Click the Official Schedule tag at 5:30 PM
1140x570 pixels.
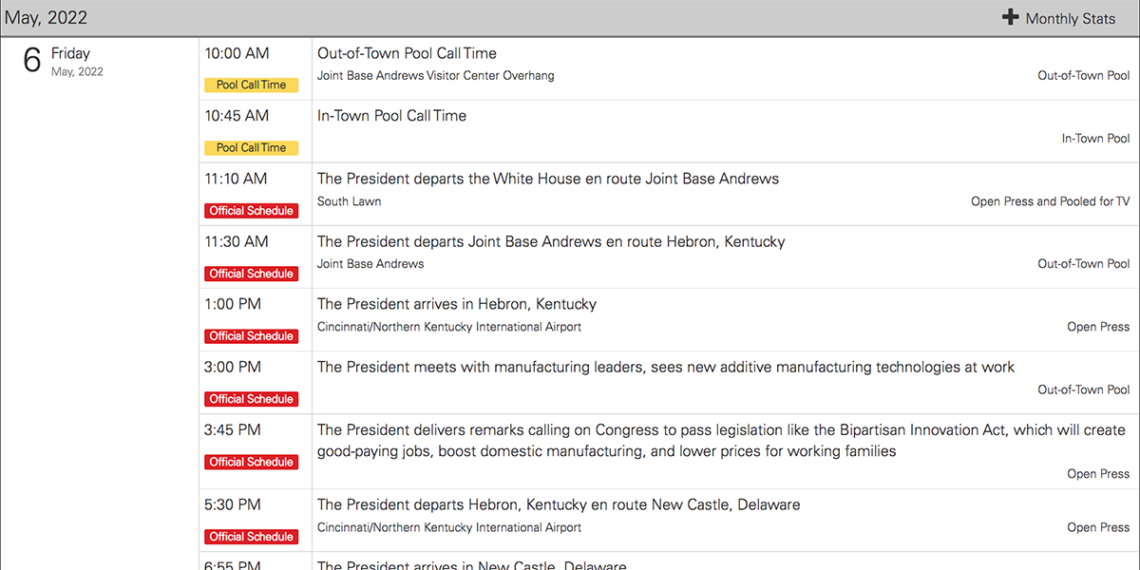click(x=252, y=537)
